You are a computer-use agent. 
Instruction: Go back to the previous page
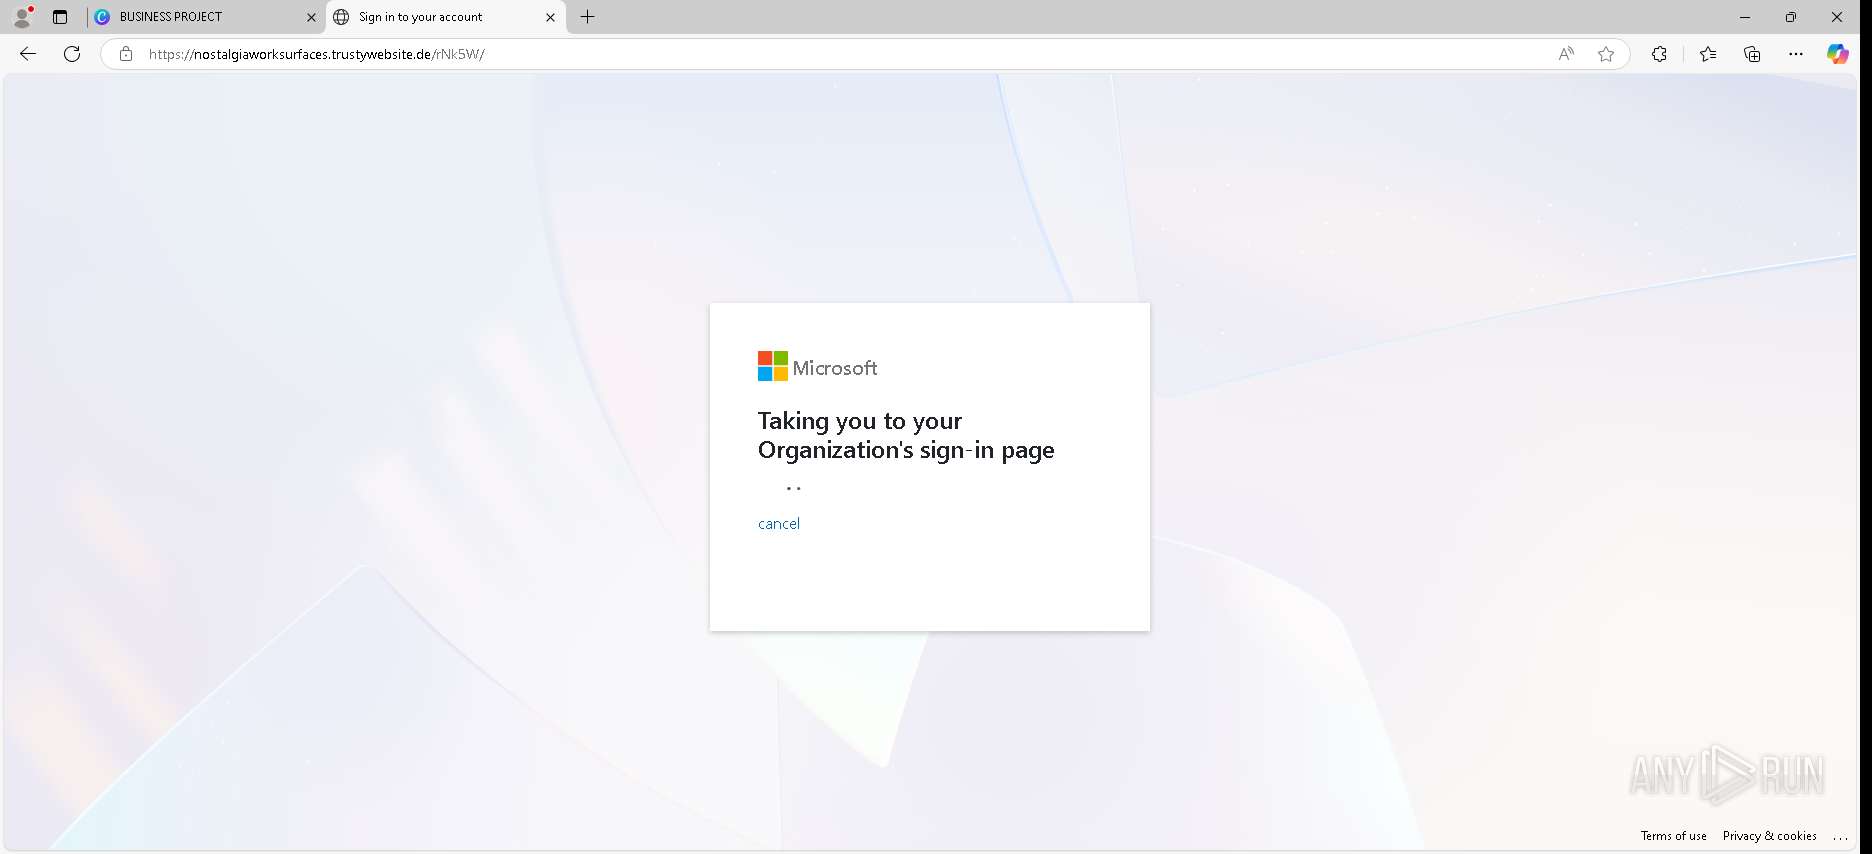tap(28, 54)
